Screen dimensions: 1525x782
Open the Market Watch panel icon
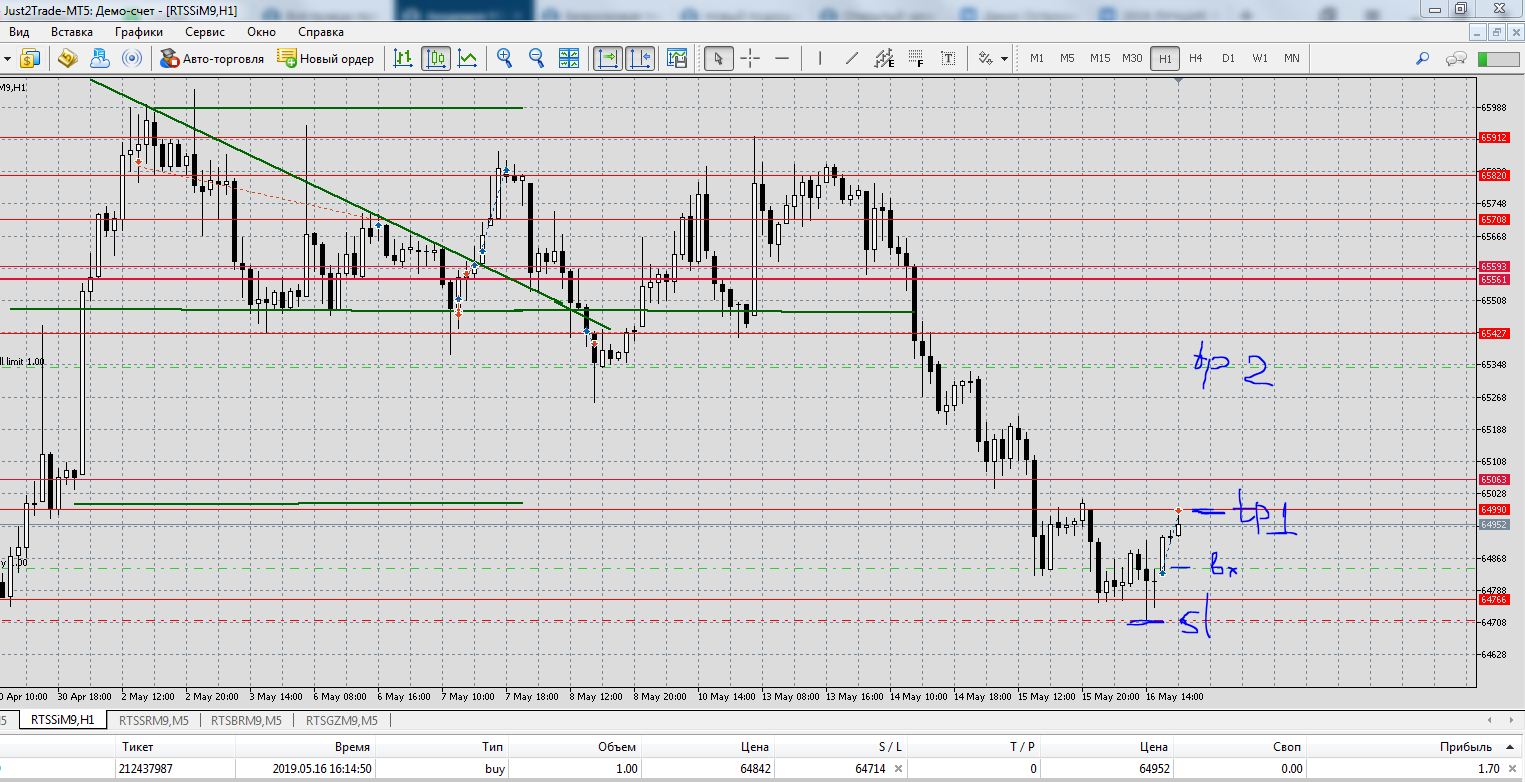[29, 58]
